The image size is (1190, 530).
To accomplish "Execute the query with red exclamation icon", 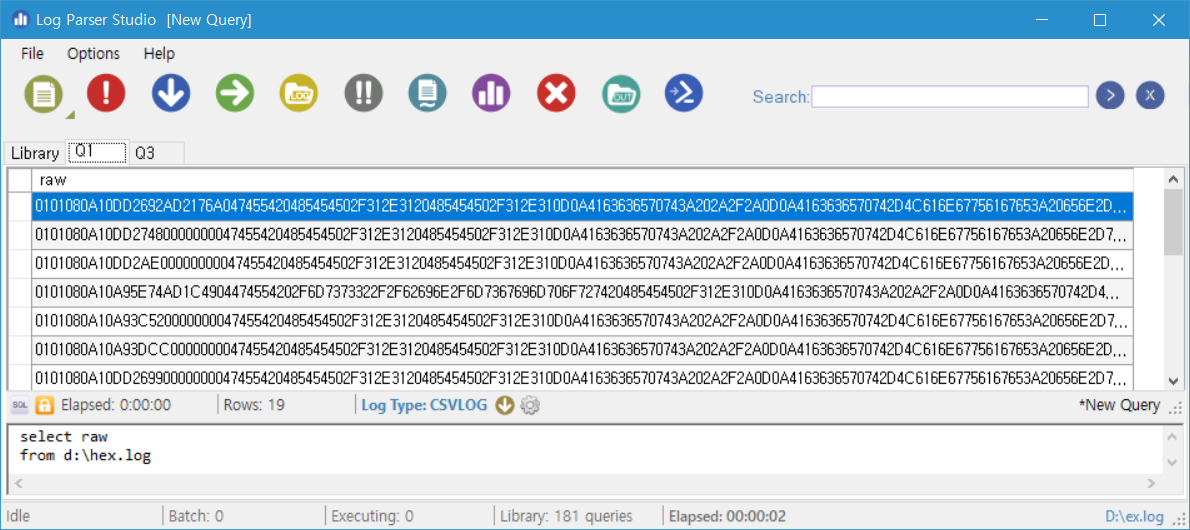I will pos(106,93).
